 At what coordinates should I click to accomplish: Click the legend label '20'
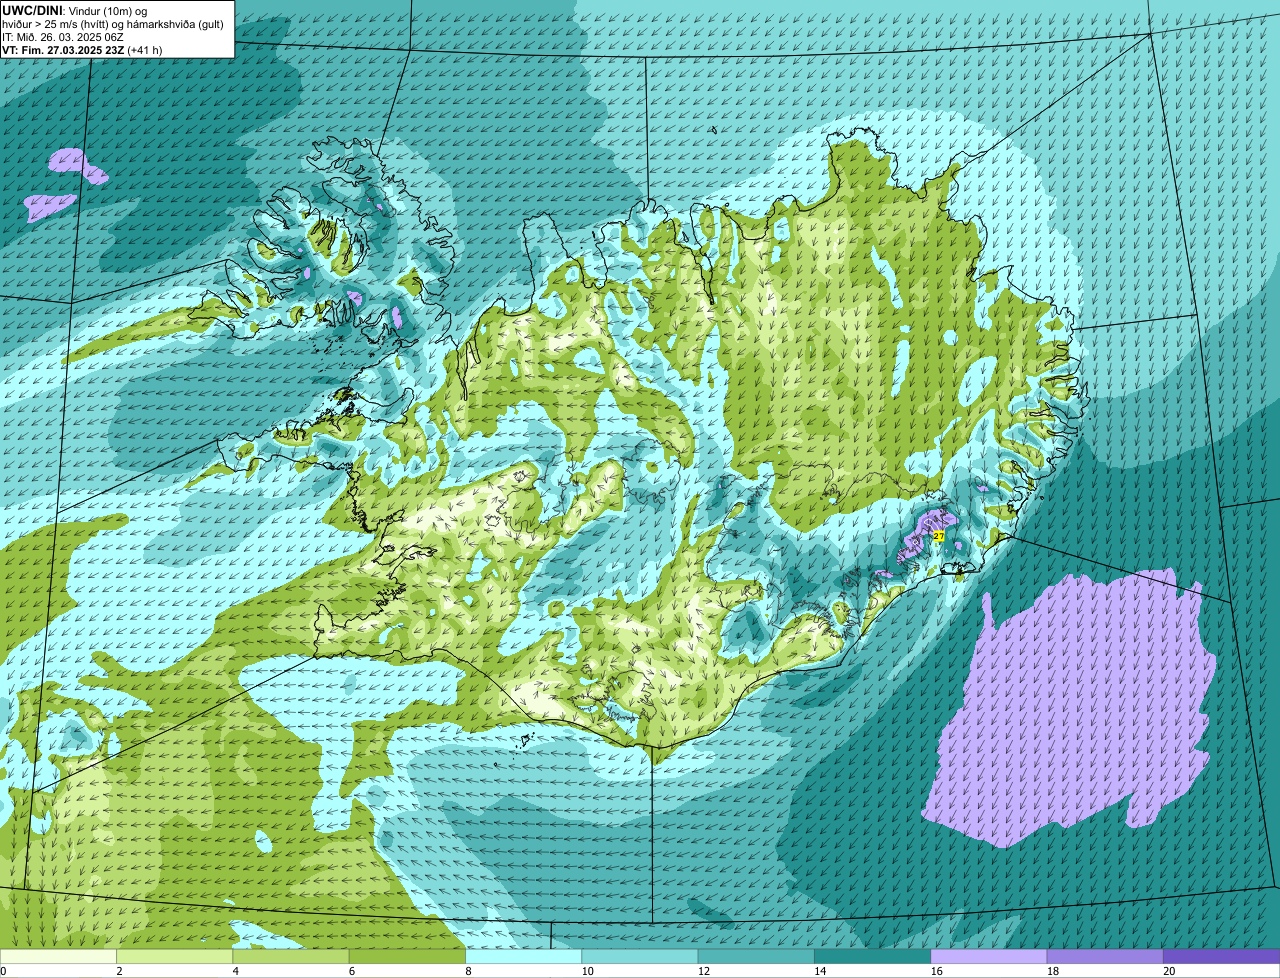tap(1168, 971)
